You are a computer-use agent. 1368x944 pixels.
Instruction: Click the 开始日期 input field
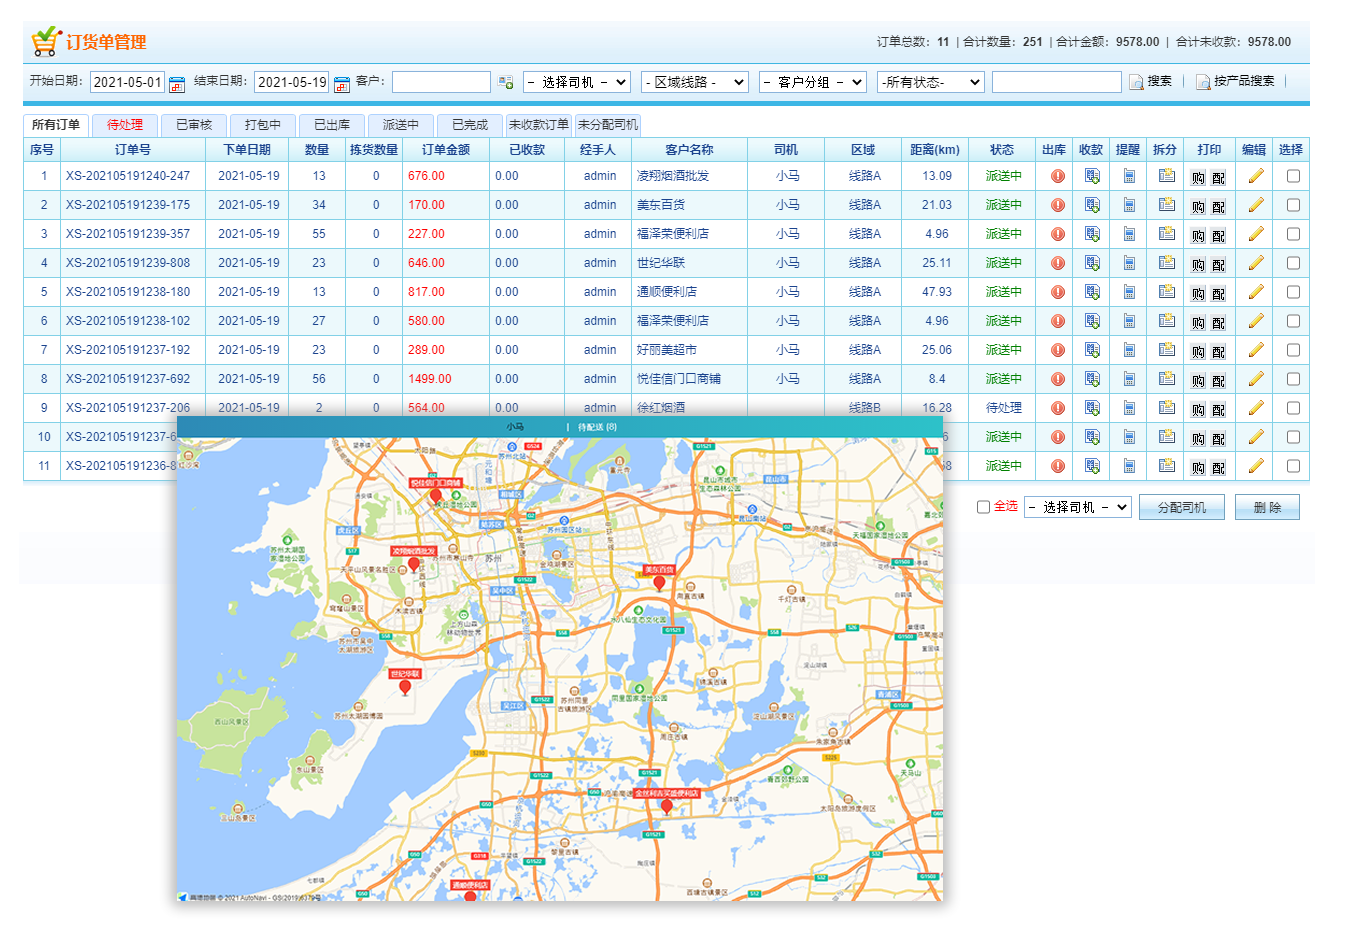127,82
